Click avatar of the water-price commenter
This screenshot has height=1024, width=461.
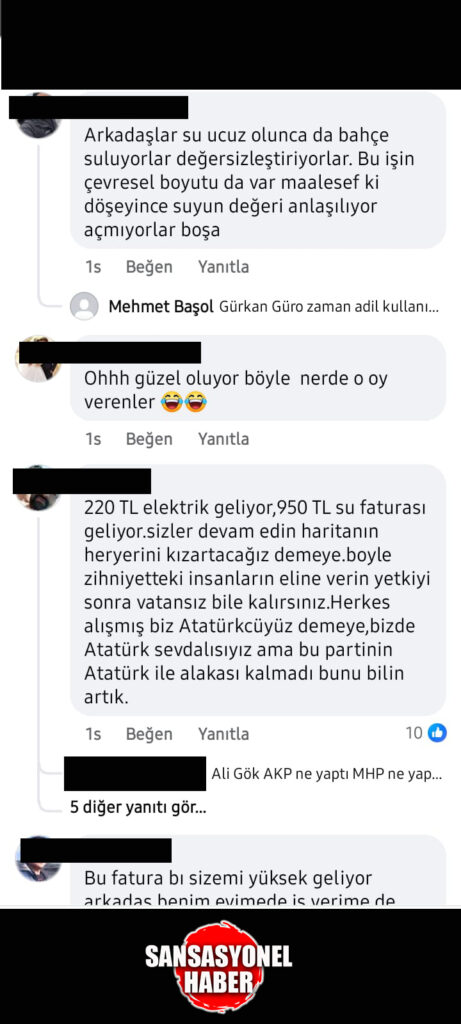pyautogui.click(x=38, y=120)
